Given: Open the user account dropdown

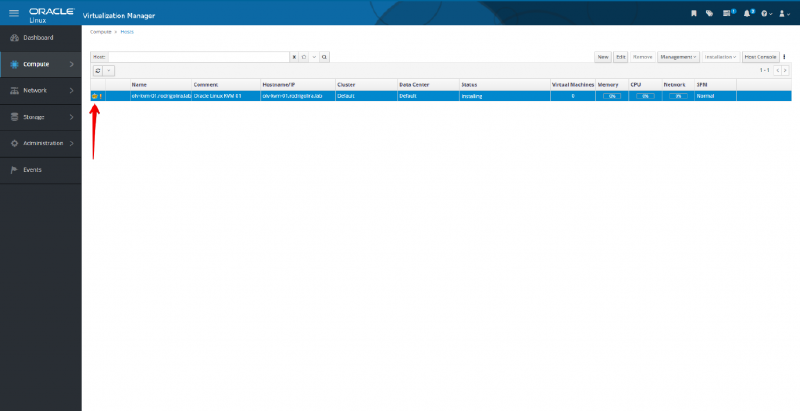Looking at the screenshot, I should (784, 13).
